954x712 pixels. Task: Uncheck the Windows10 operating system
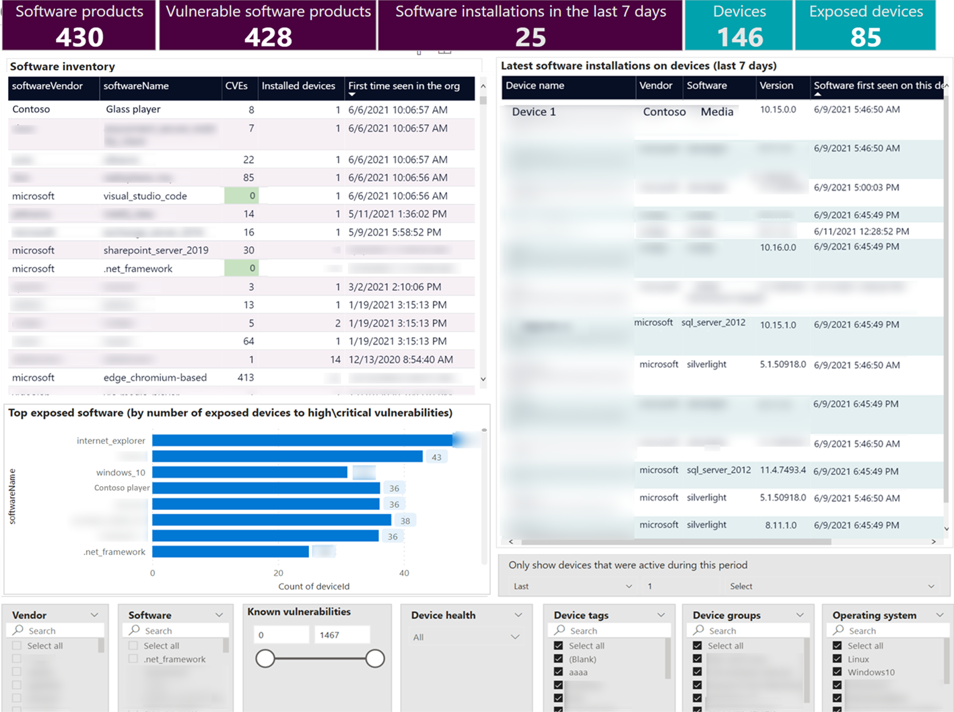pos(837,672)
